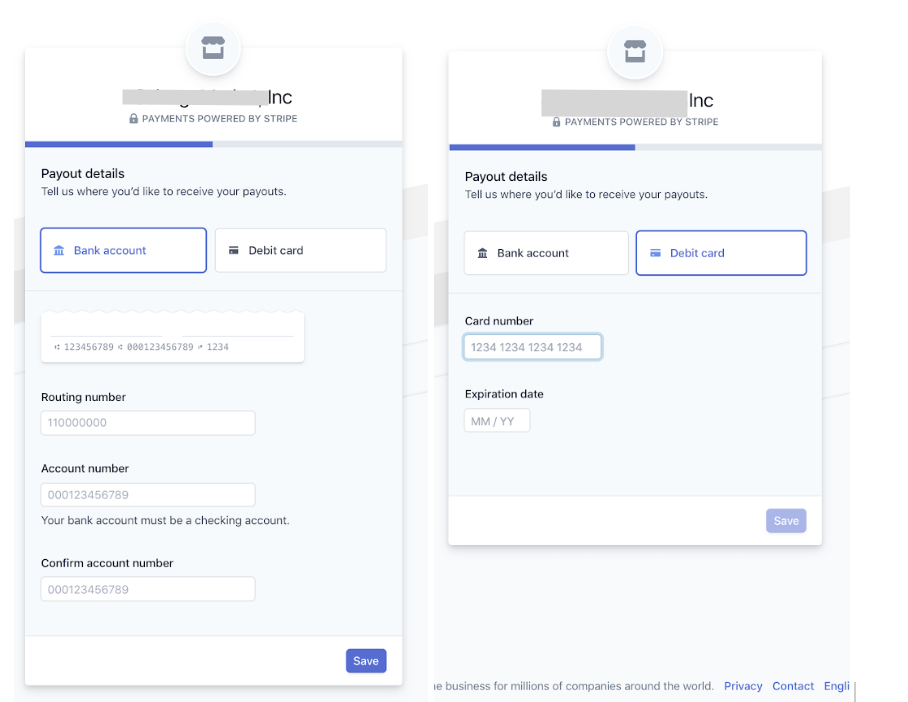Focus the Account number field
The width and height of the screenshot is (908, 702).
coord(148,495)
